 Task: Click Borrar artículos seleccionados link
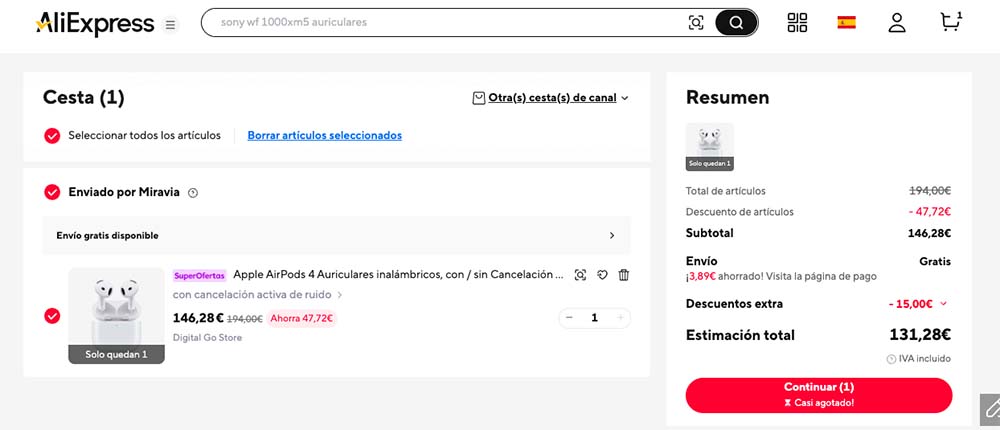point(324,135)
